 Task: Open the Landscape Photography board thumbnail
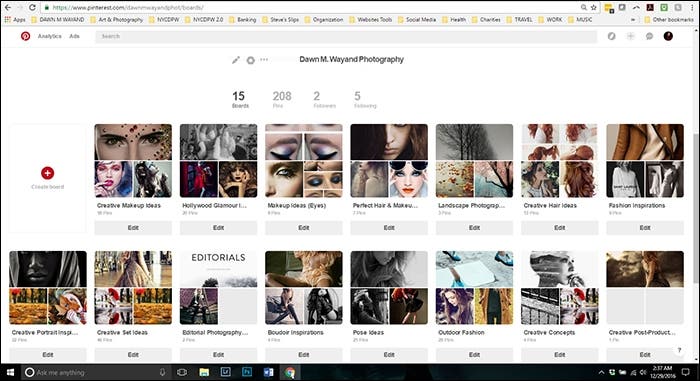pos(474,161)
